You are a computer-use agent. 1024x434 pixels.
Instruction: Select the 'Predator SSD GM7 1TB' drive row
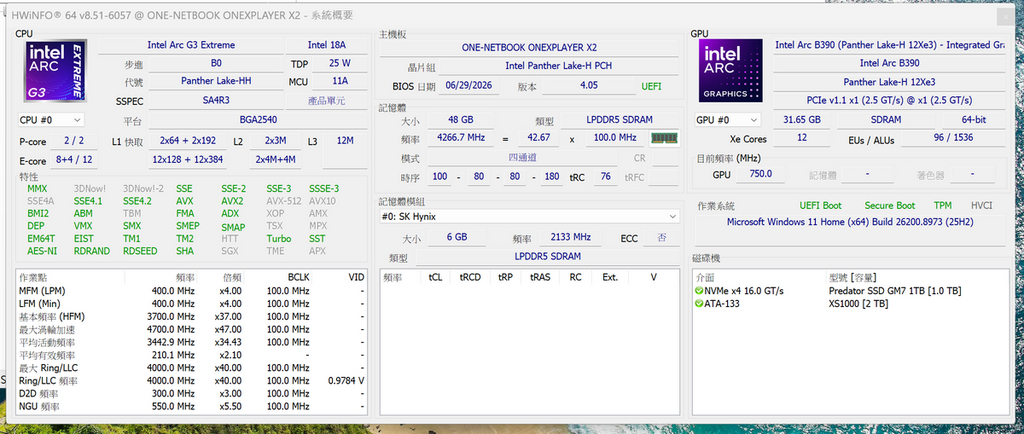[x=849, y=291]
